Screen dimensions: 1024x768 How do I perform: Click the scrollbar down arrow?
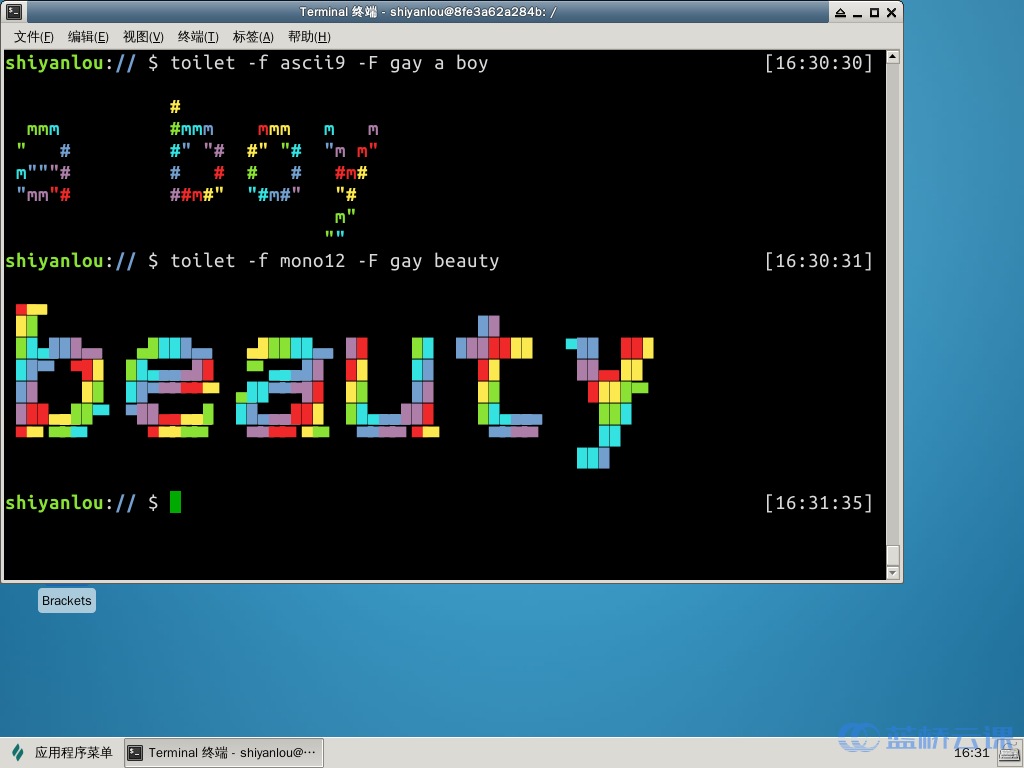tap(893, 573)
